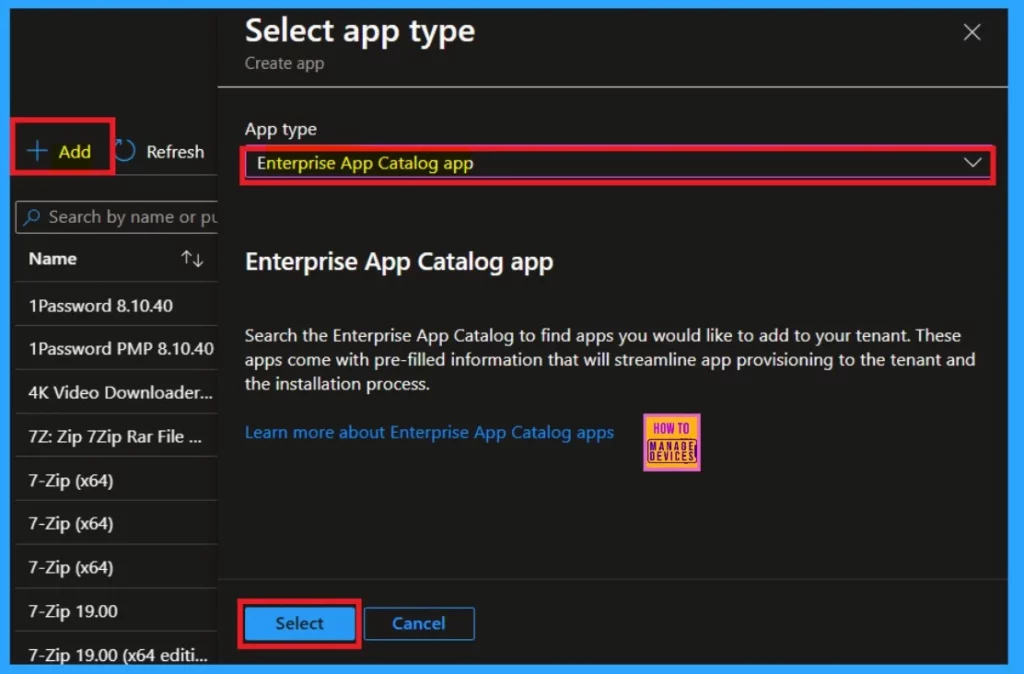
Task: Select the 7-Zip 19.00 (x64 edition) row
Action: point(116,654)
